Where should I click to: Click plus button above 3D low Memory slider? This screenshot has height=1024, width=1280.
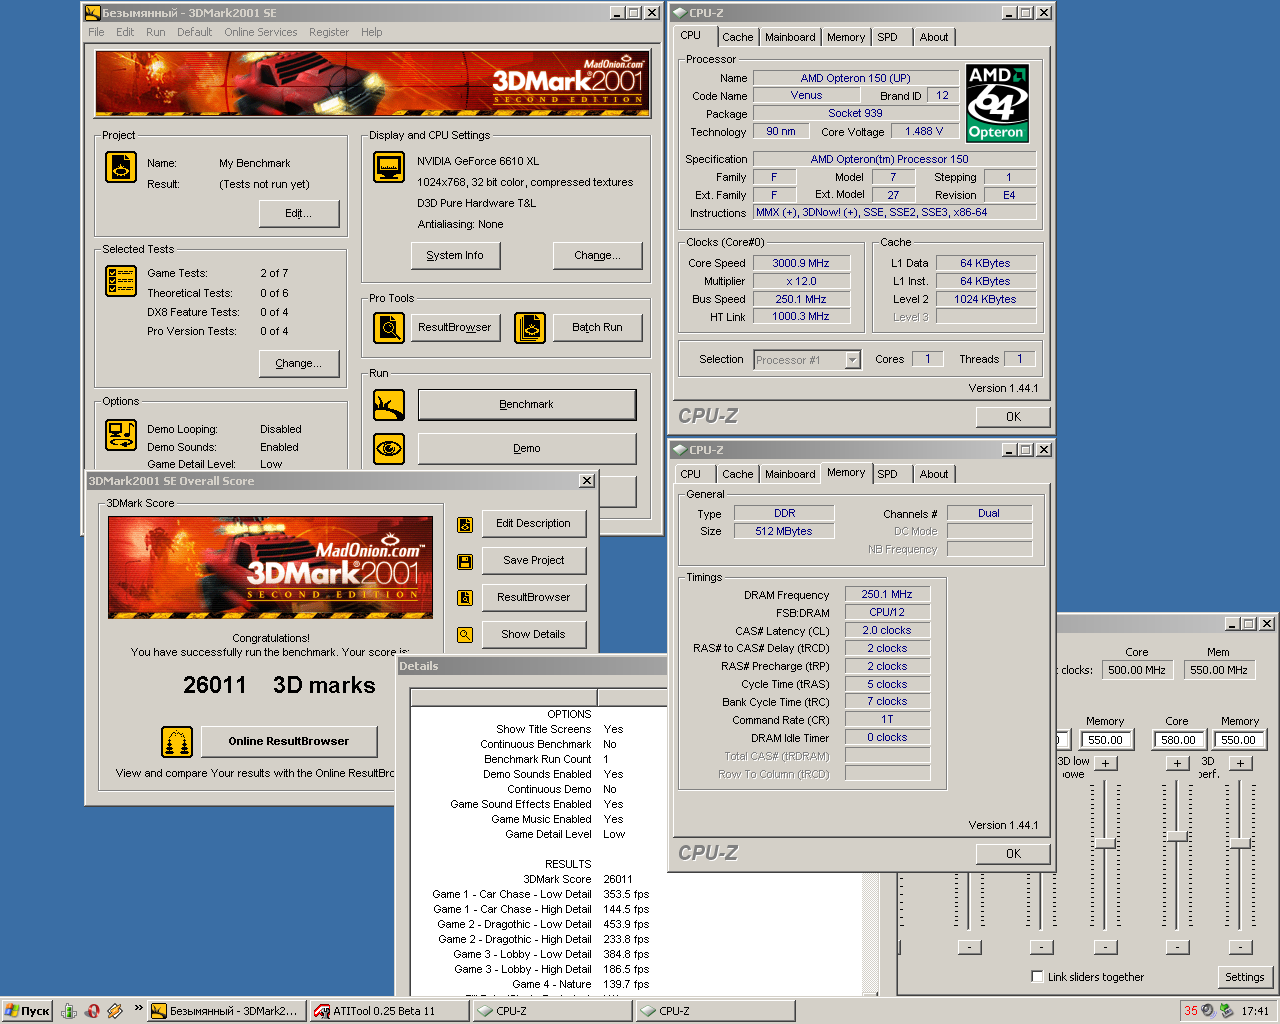tap(1105, 763)
